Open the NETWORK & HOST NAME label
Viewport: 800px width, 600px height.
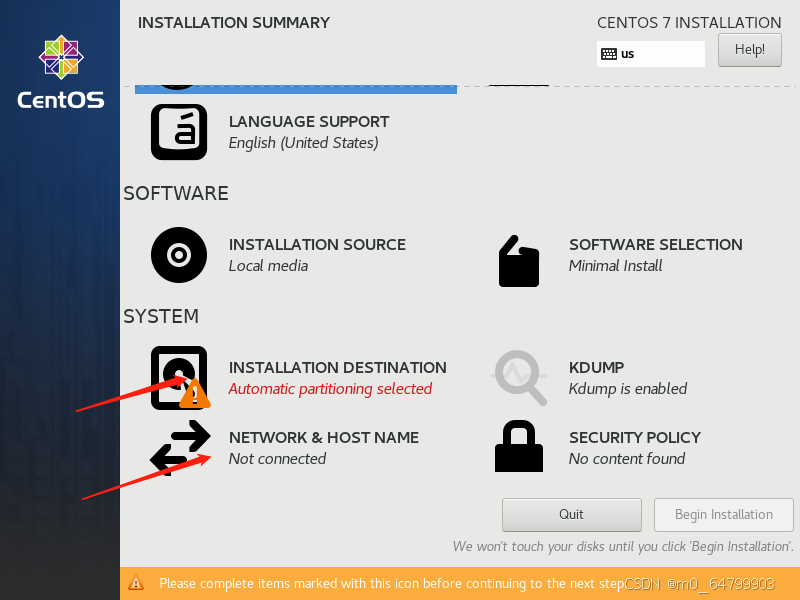coord(323,438)
